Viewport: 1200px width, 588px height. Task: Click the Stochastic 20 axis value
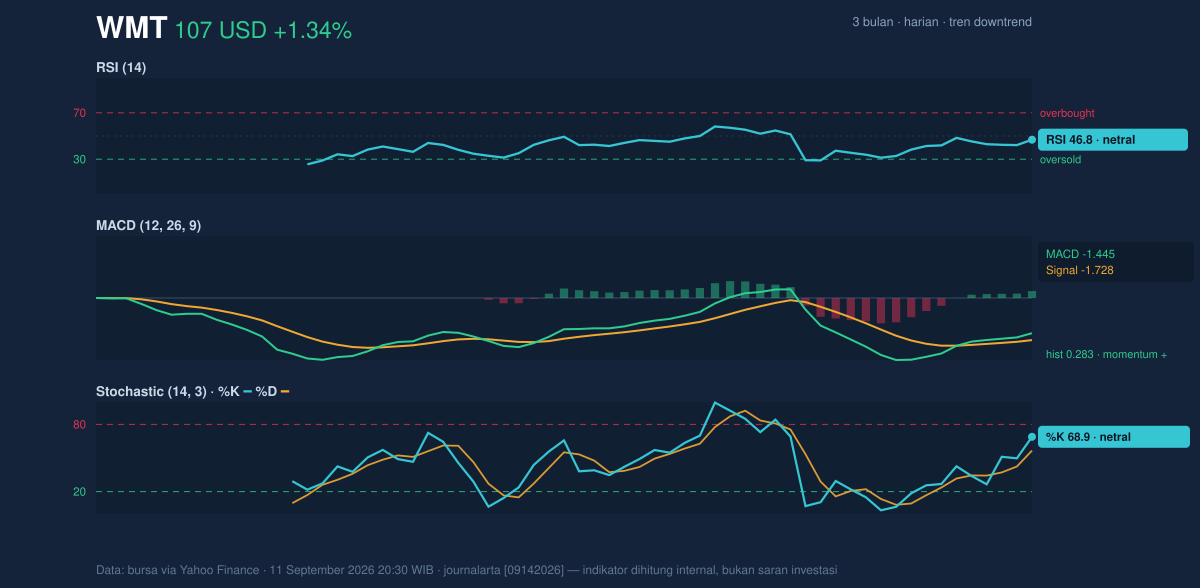point(79,492)
